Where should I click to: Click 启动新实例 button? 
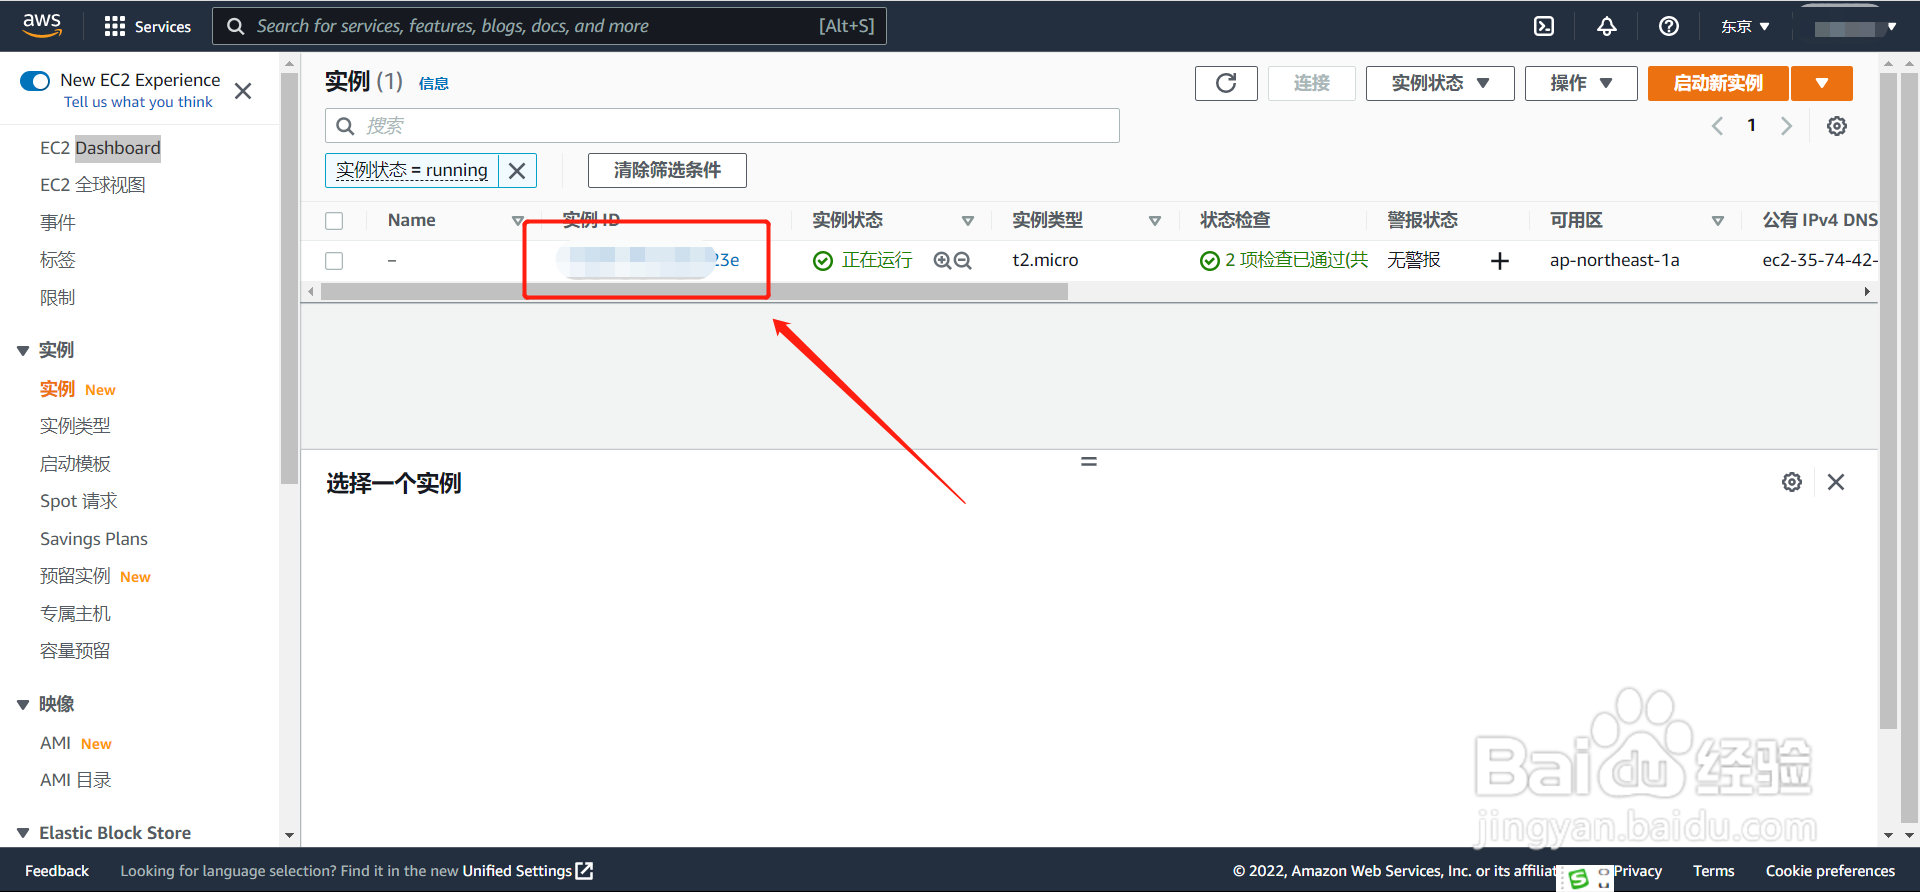[x=1718, y=83]
